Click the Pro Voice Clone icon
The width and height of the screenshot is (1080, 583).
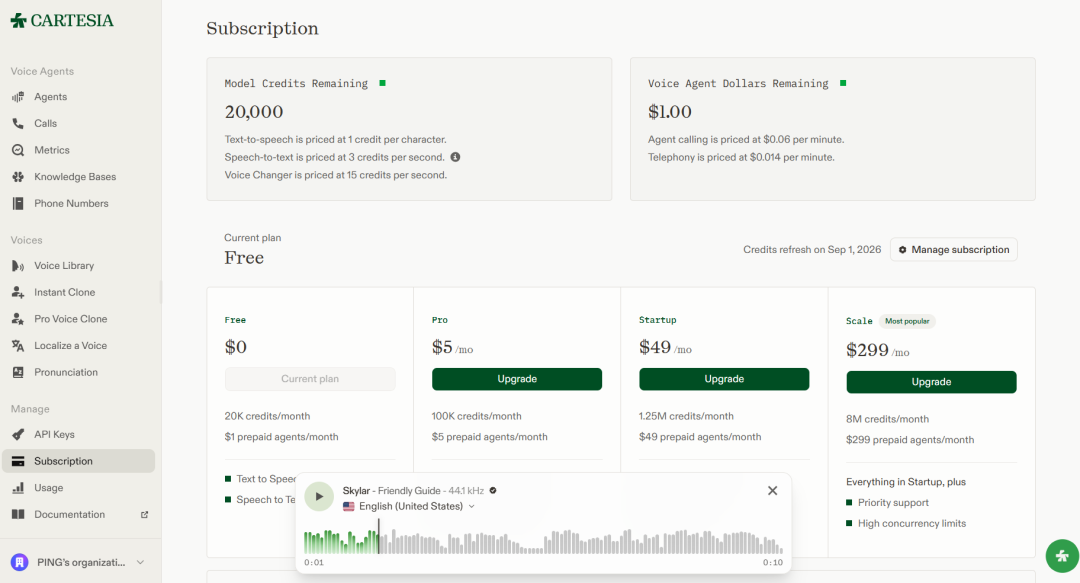pos(18,319)
